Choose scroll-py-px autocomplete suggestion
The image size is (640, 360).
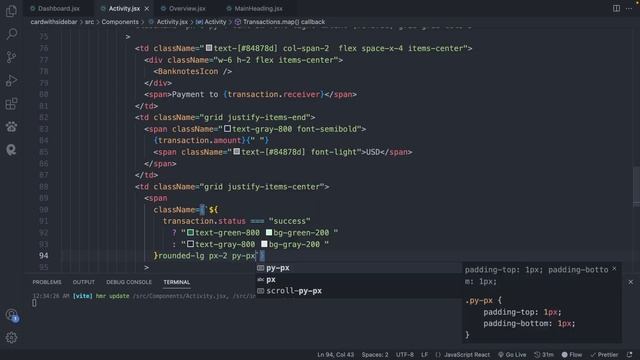[358, 291]
